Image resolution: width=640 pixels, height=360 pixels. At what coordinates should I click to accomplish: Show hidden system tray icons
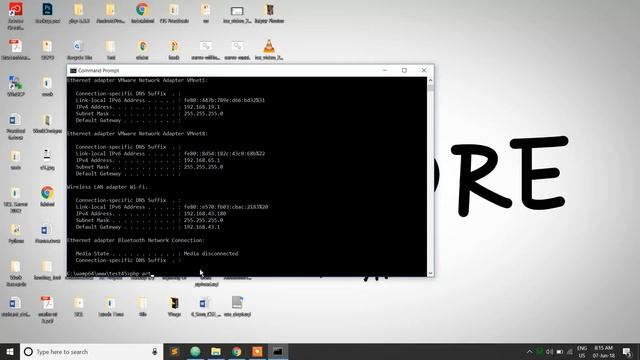click(x=529, y=352)
